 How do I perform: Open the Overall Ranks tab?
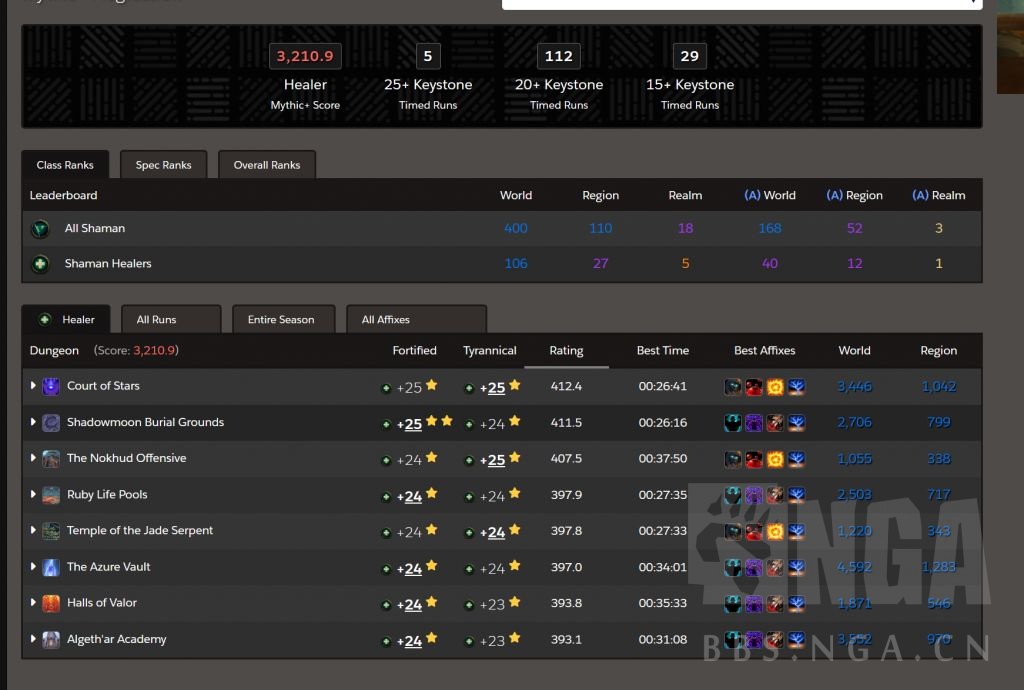[267, 165]
